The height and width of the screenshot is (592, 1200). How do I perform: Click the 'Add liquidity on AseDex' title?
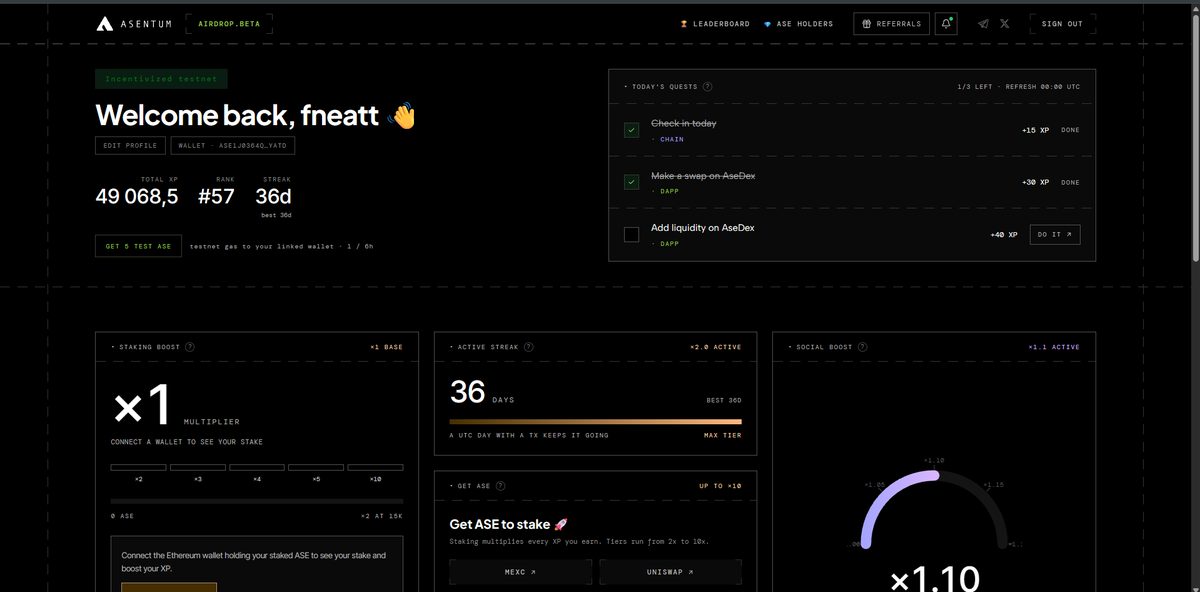(702, 228)
